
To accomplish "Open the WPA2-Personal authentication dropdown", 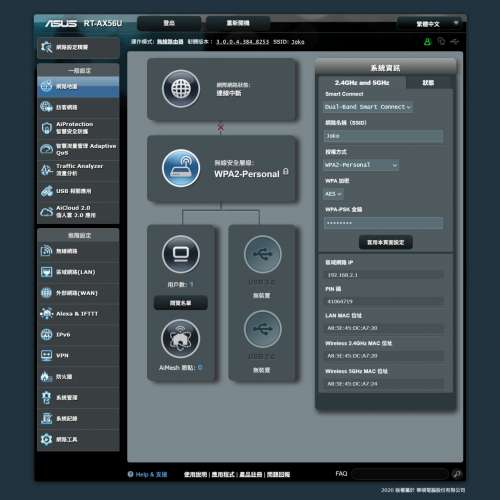I will point(361,165).
